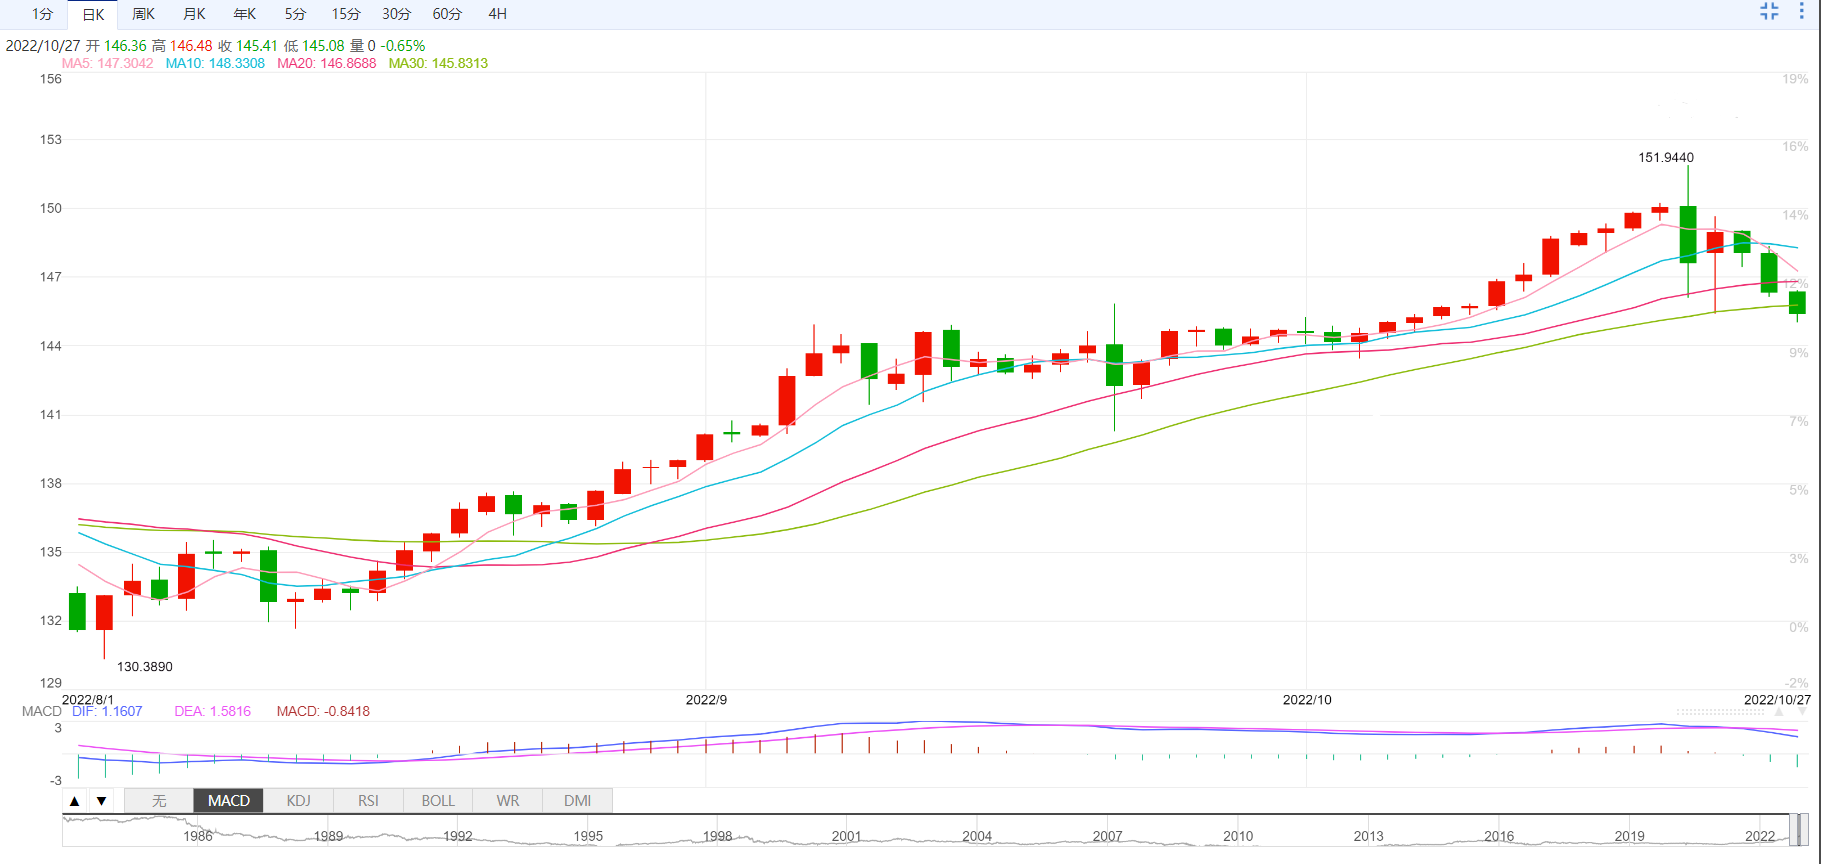
Task: Switch indicator to WR
Action: coord(508,801)
